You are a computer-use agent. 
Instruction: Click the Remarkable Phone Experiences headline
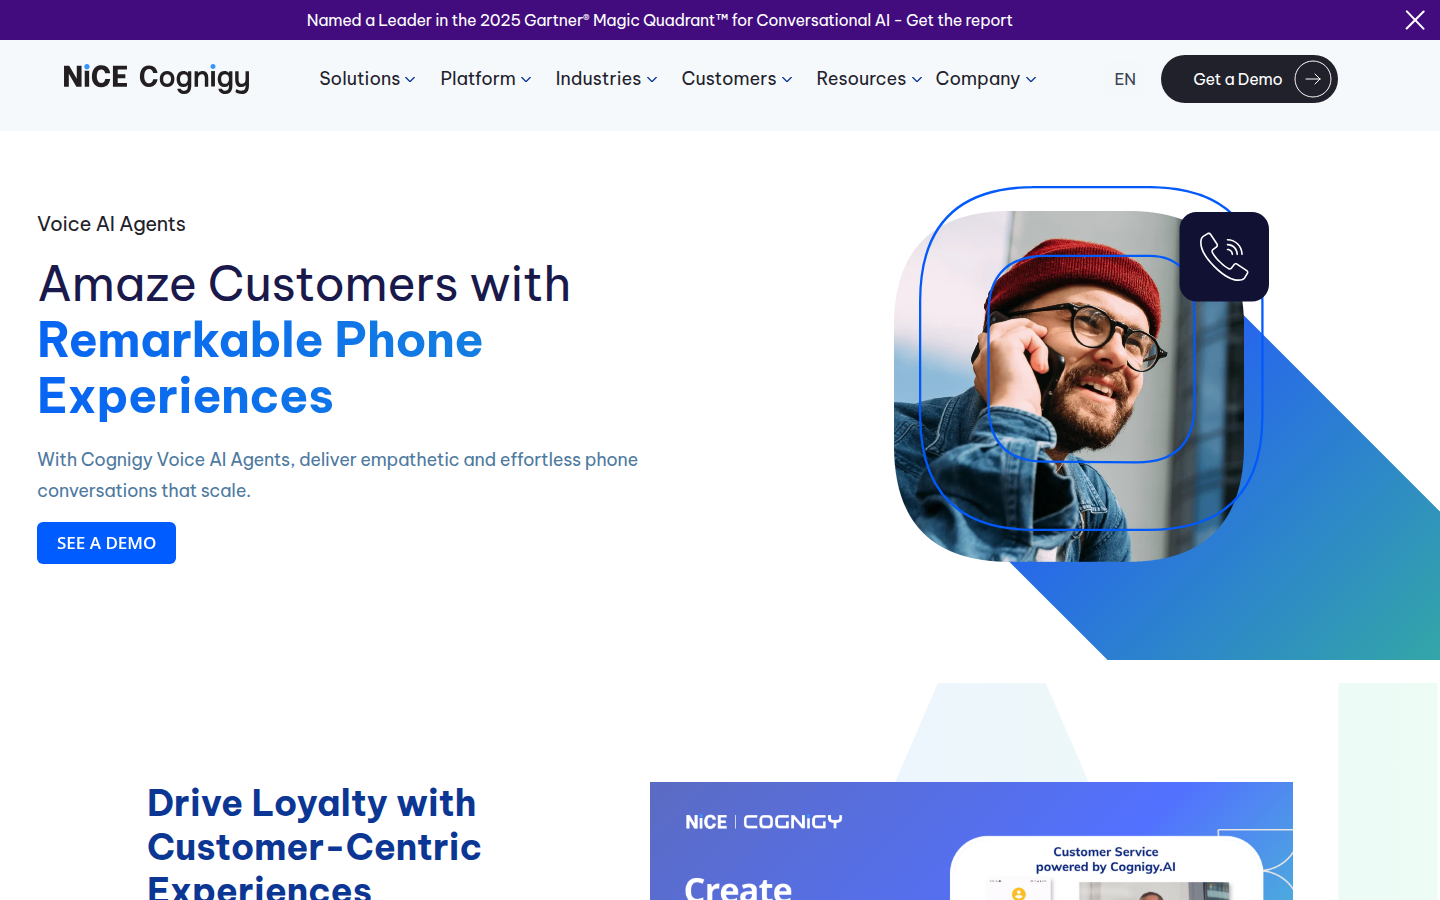point(260,368)
